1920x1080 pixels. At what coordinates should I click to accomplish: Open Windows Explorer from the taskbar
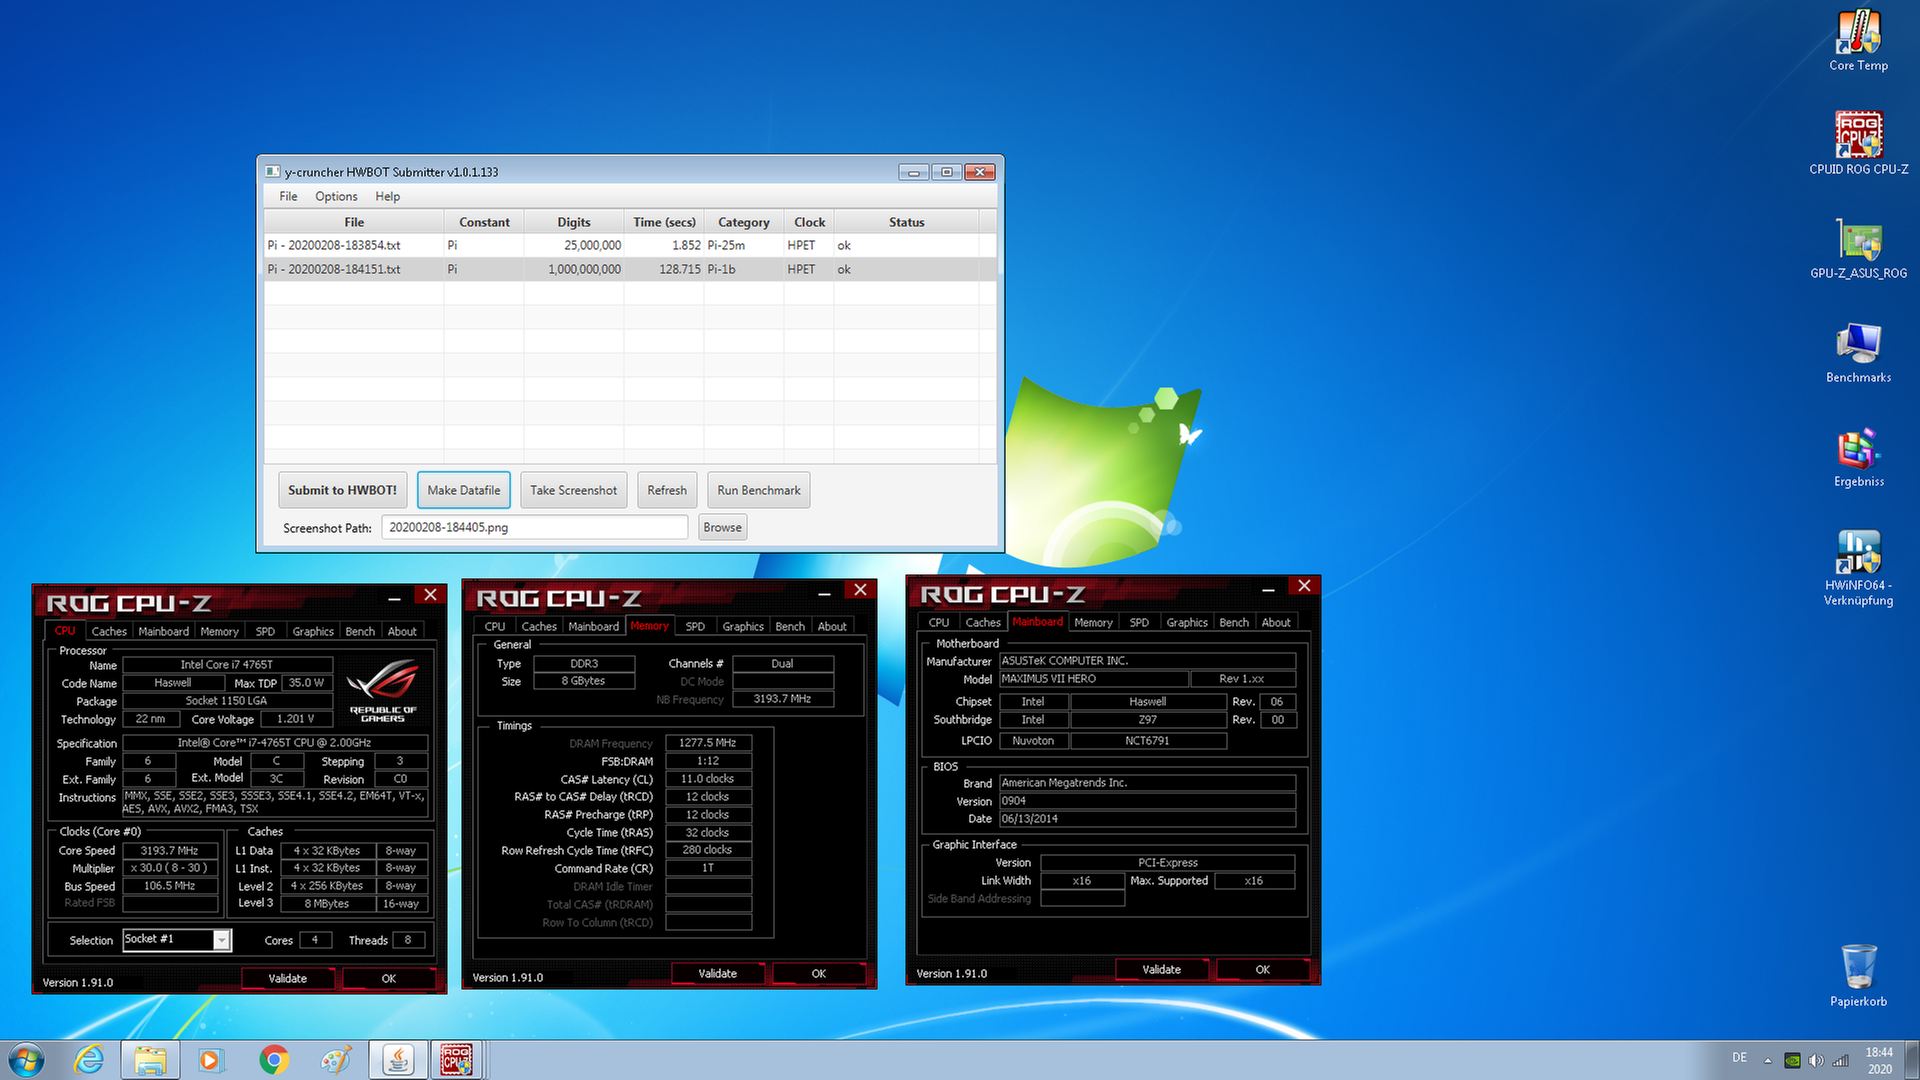tap(150, 1060)
